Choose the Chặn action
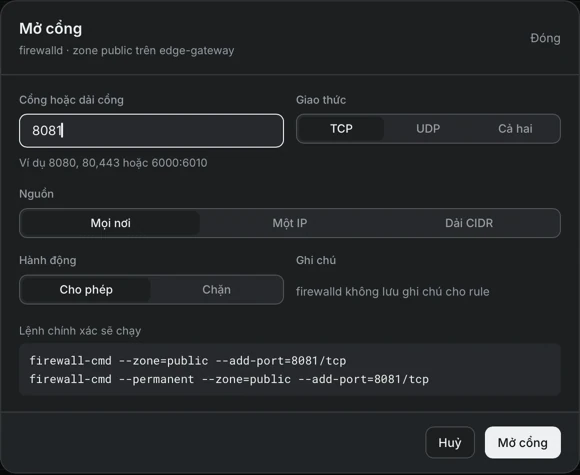The width and height of the screenshot is (580, 475). 216,290
